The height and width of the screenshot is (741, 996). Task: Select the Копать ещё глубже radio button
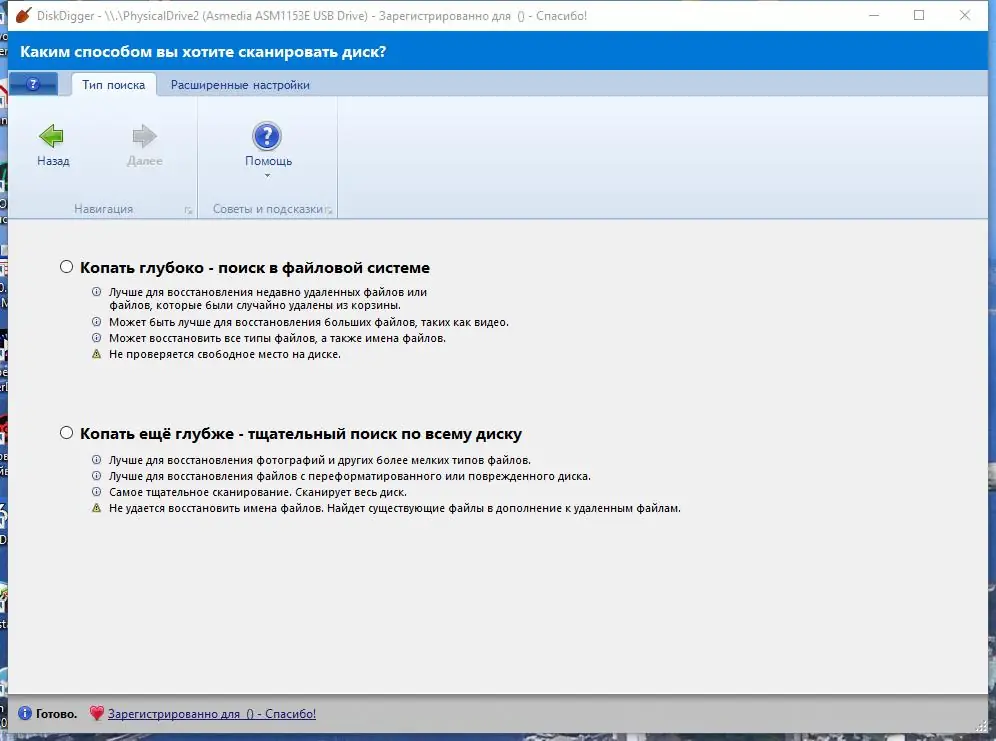(66, 432)
